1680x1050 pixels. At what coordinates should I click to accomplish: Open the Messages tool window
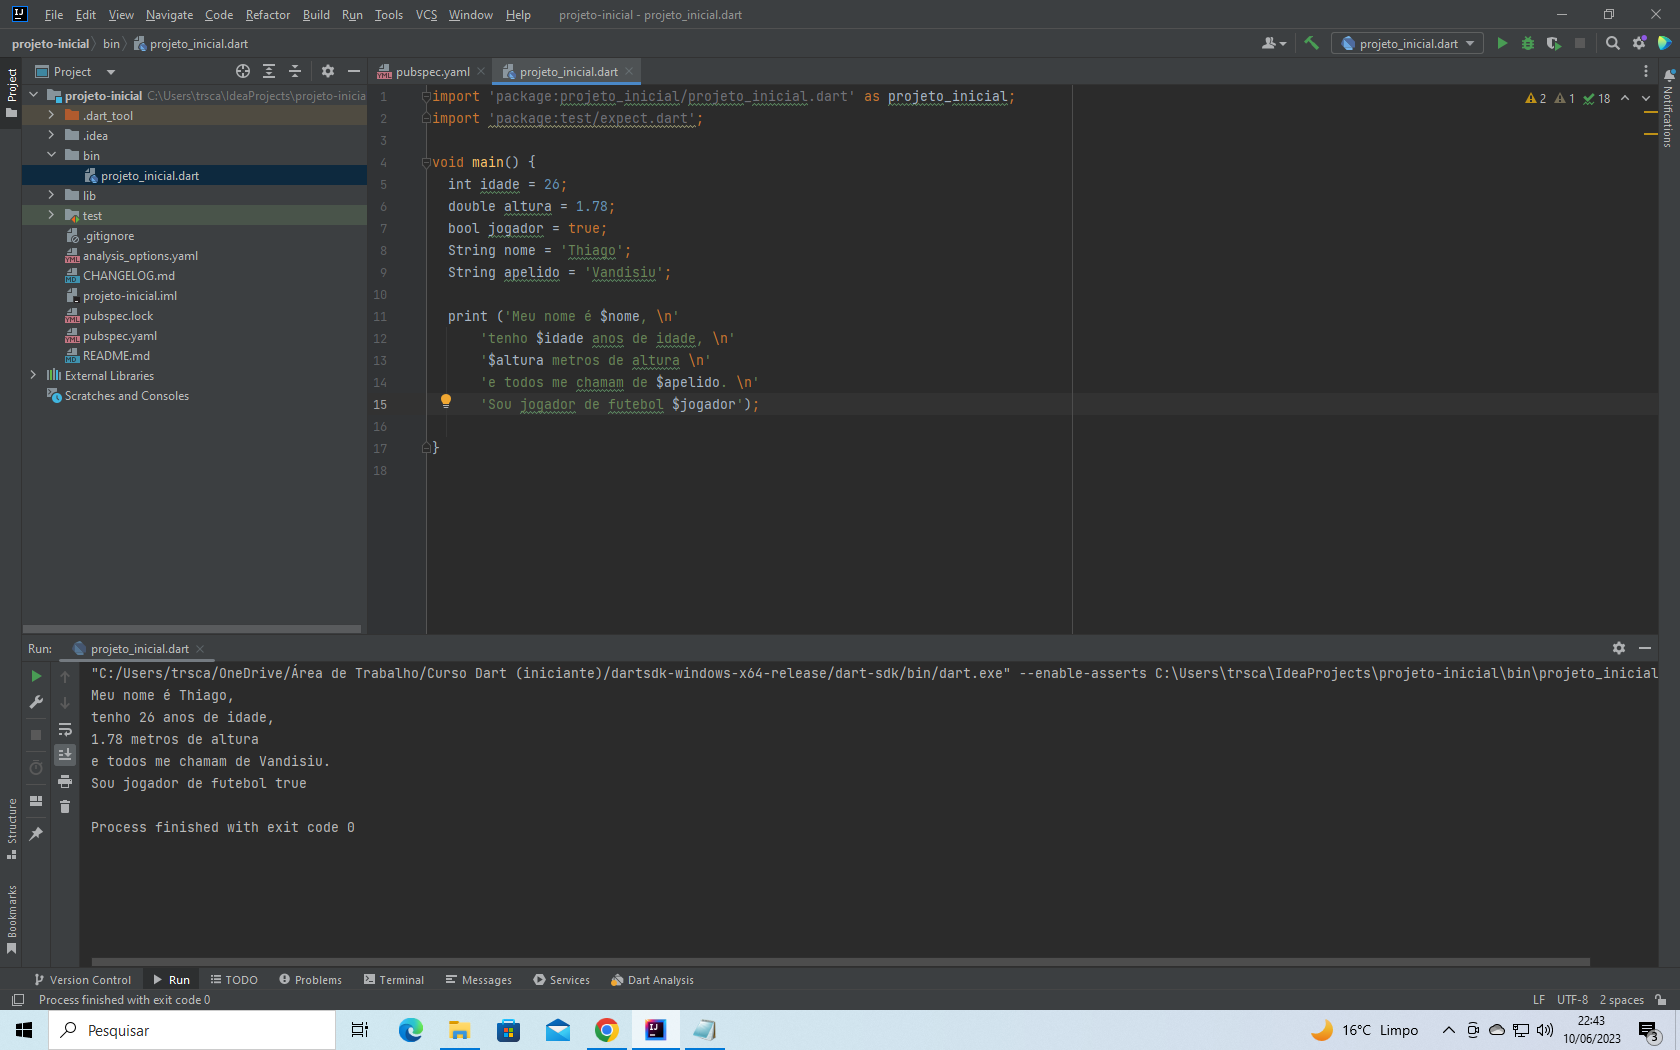(x=479, y=980)
